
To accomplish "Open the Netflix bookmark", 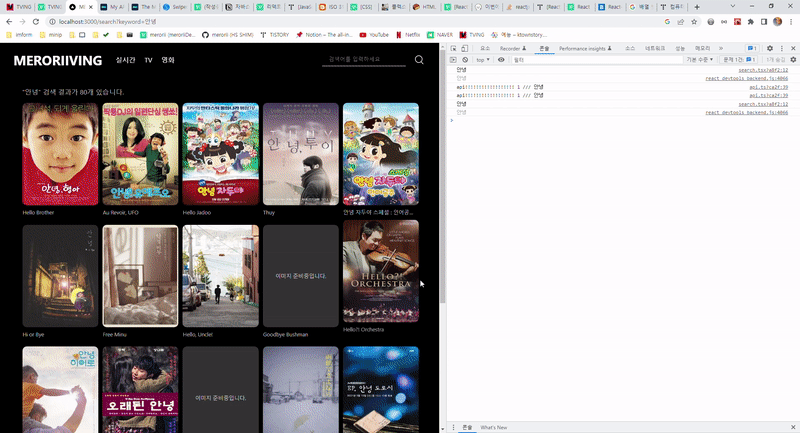I will (x=408, y=35).
